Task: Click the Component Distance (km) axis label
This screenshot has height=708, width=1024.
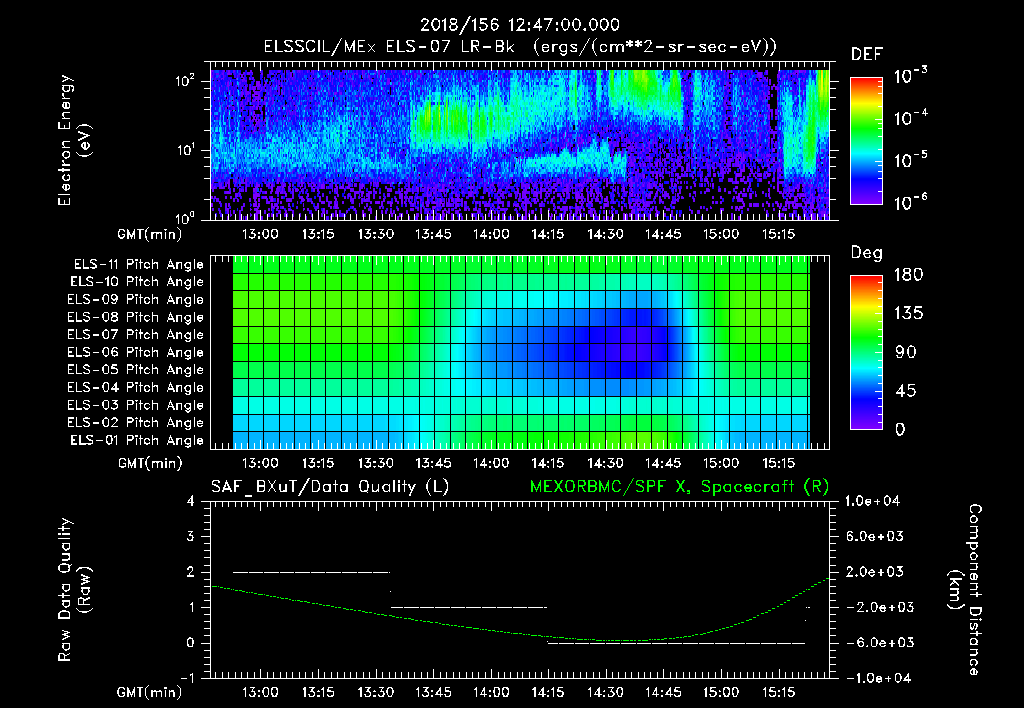Action: pyautogui.click(x=964, y=590)
